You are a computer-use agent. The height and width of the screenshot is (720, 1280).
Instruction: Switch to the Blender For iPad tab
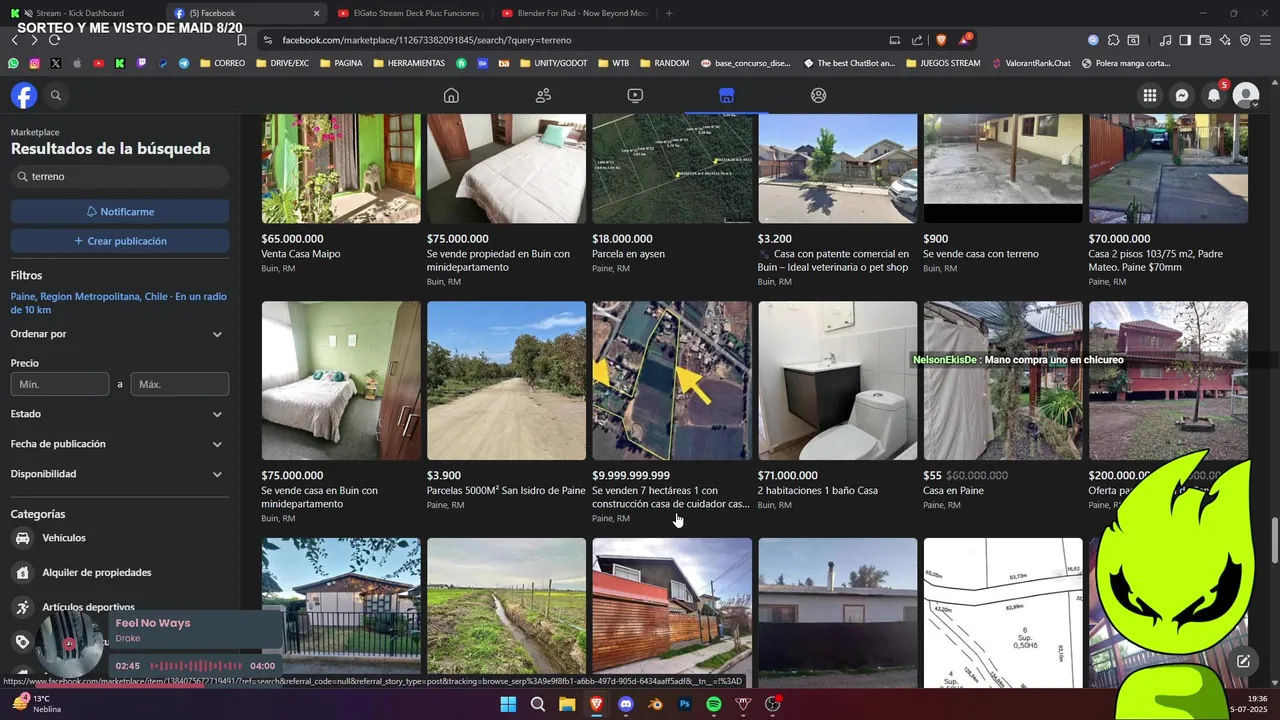575,13
